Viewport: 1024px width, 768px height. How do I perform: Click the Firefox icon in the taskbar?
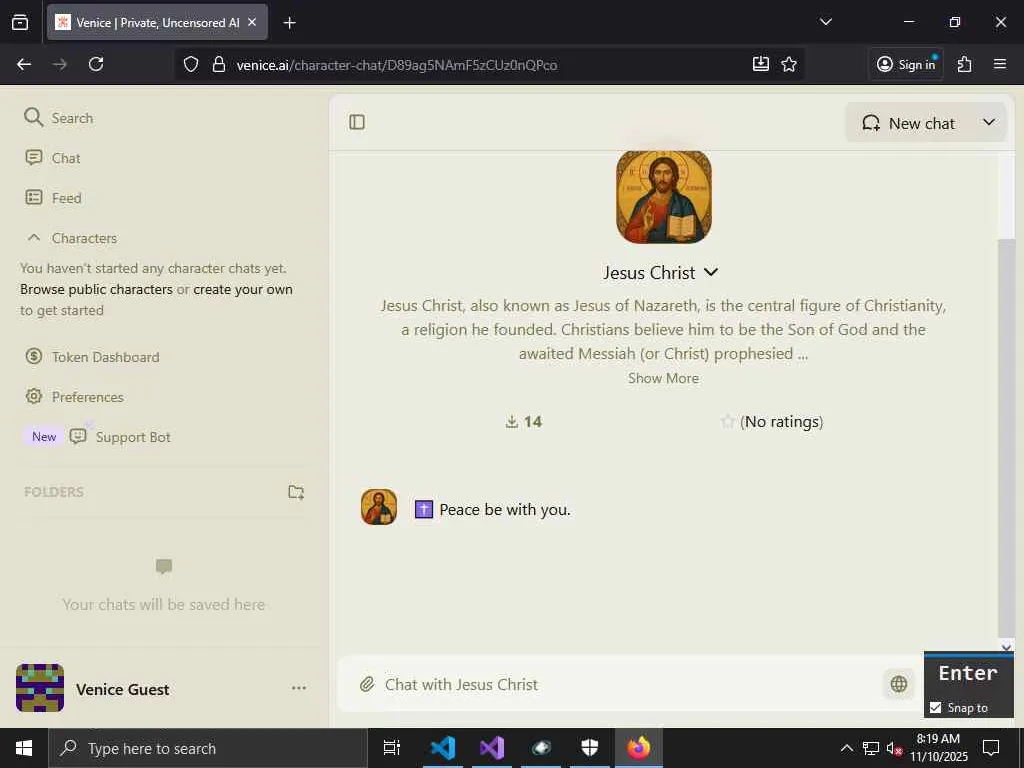coord(639,748)
